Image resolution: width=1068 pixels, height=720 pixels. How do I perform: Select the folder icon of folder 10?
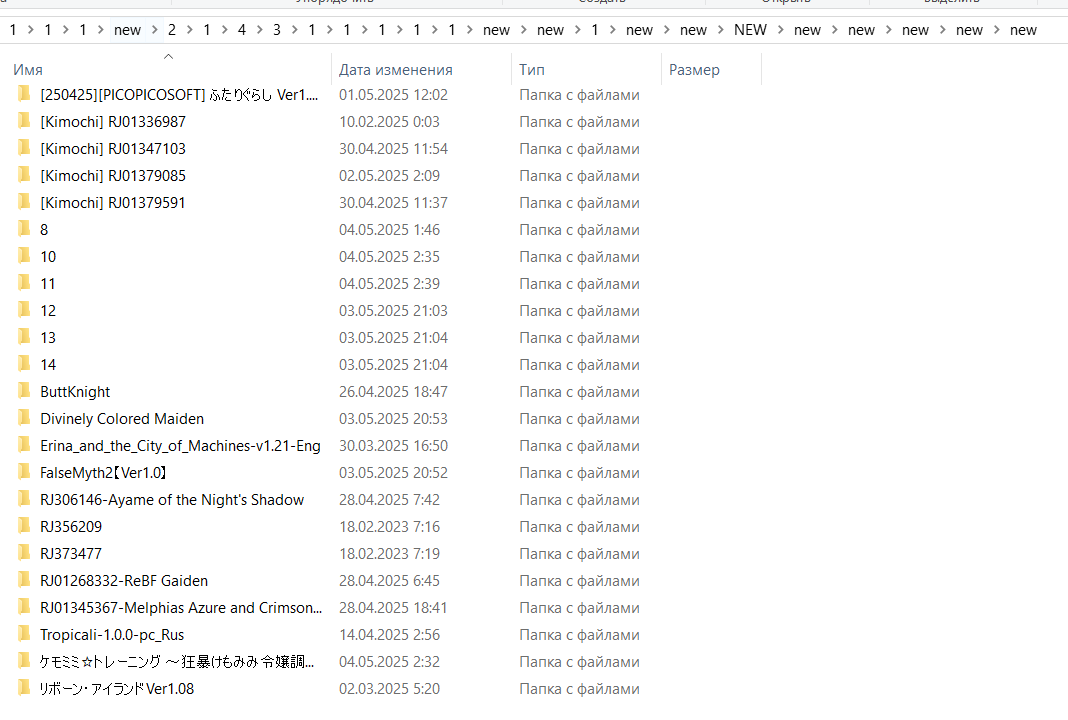[x=24, y=256]
